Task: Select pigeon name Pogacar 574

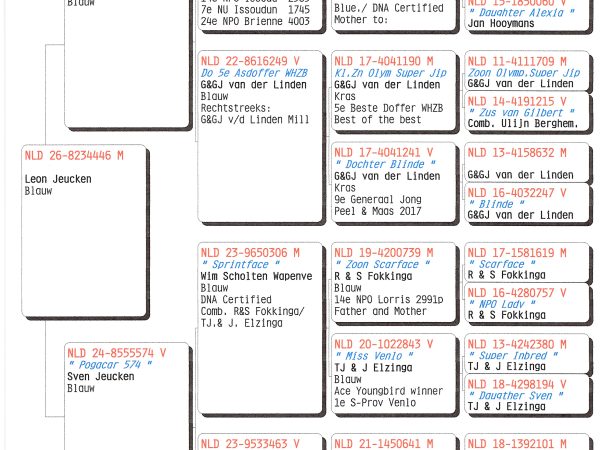Action: point(110,364)
